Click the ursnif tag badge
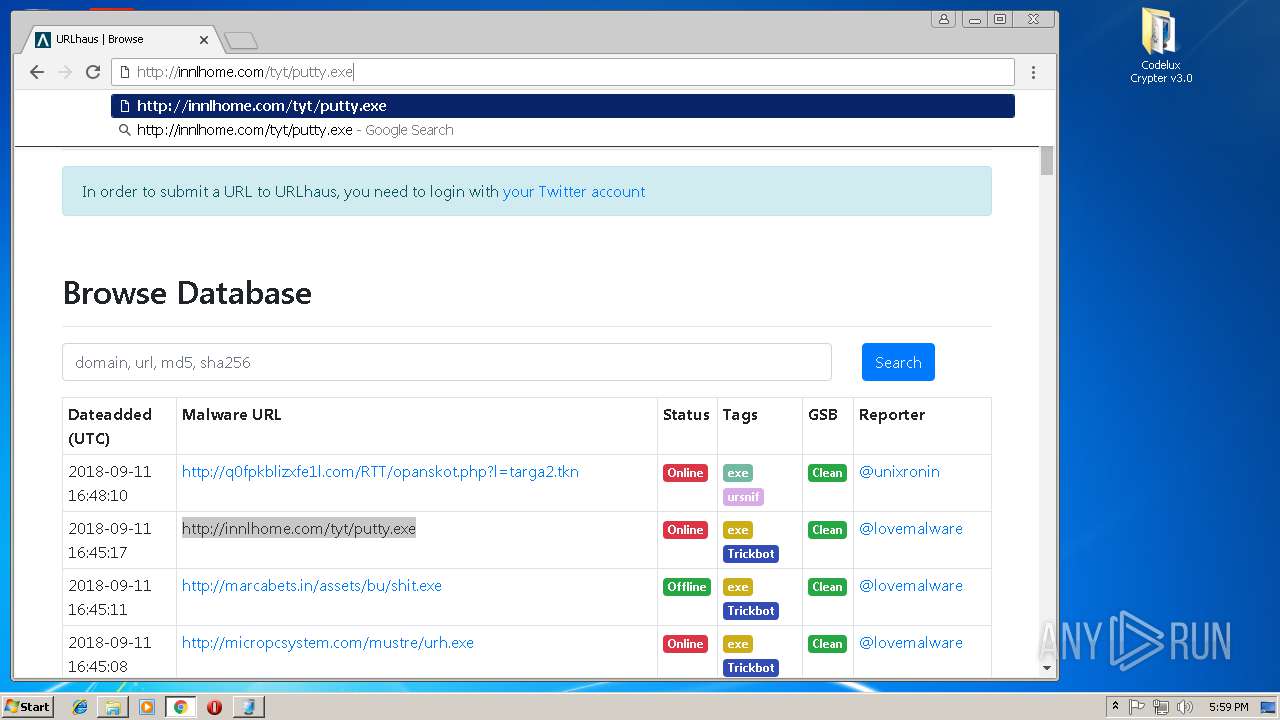Image resolution: width=1280 pixels, height=720 pixels. point(743,497)
